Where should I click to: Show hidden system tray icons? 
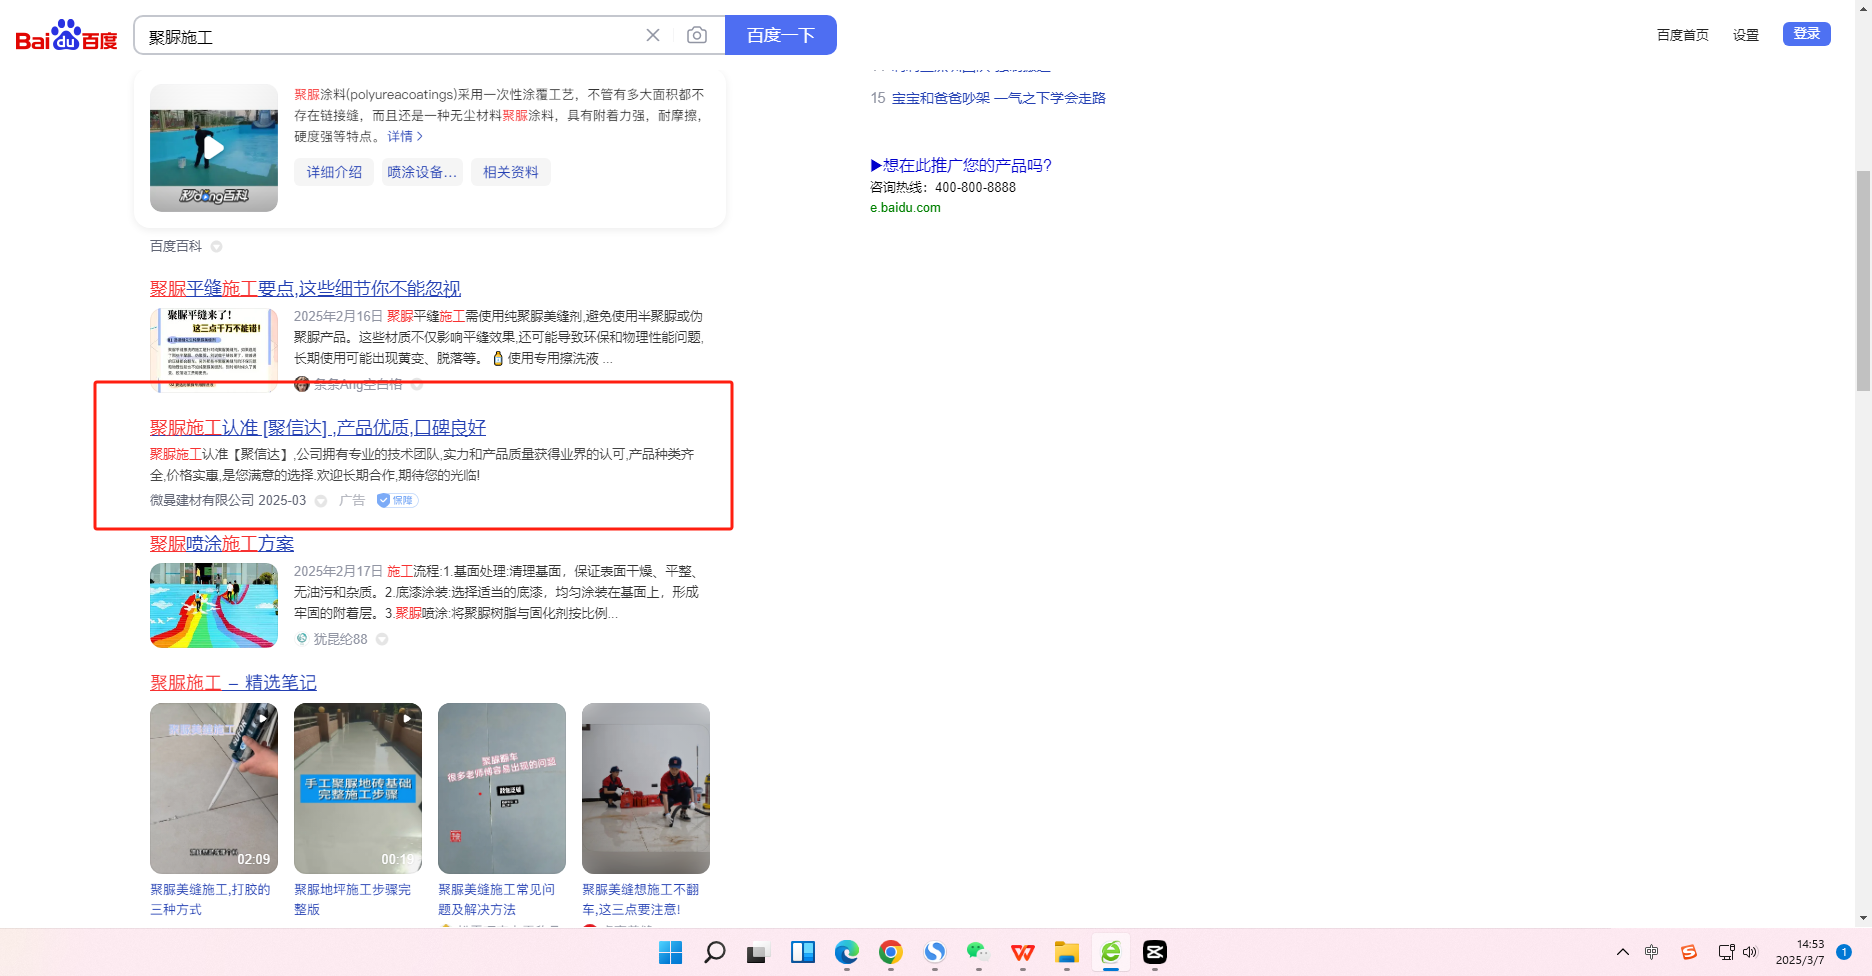(x=1623, y=952)
